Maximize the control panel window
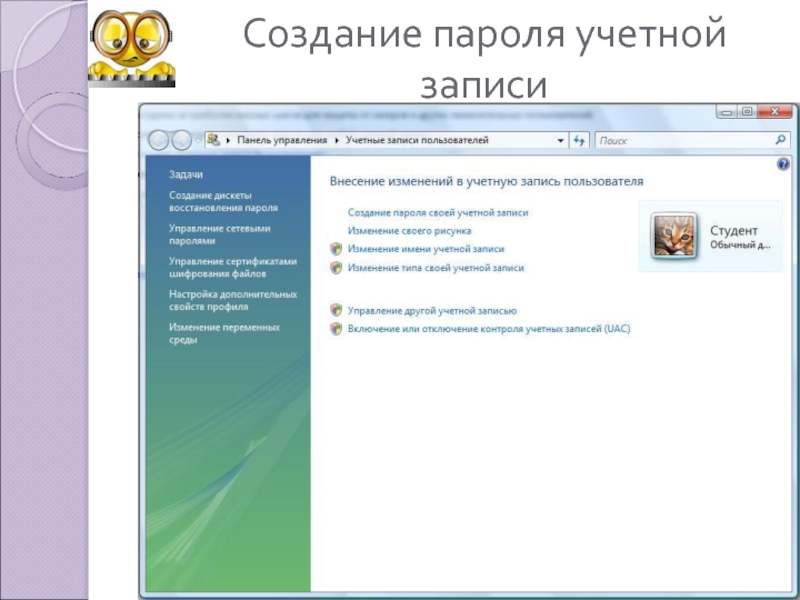 pyautogui.click(x=747, y=111)
